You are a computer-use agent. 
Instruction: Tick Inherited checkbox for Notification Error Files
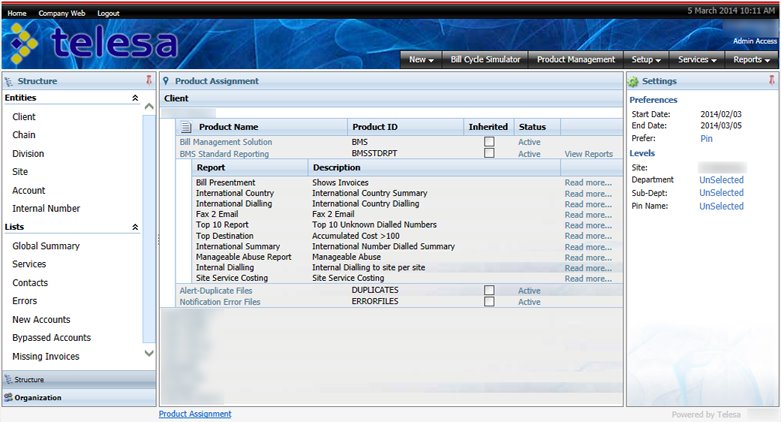pyautogui.click(x=489, y=301)
